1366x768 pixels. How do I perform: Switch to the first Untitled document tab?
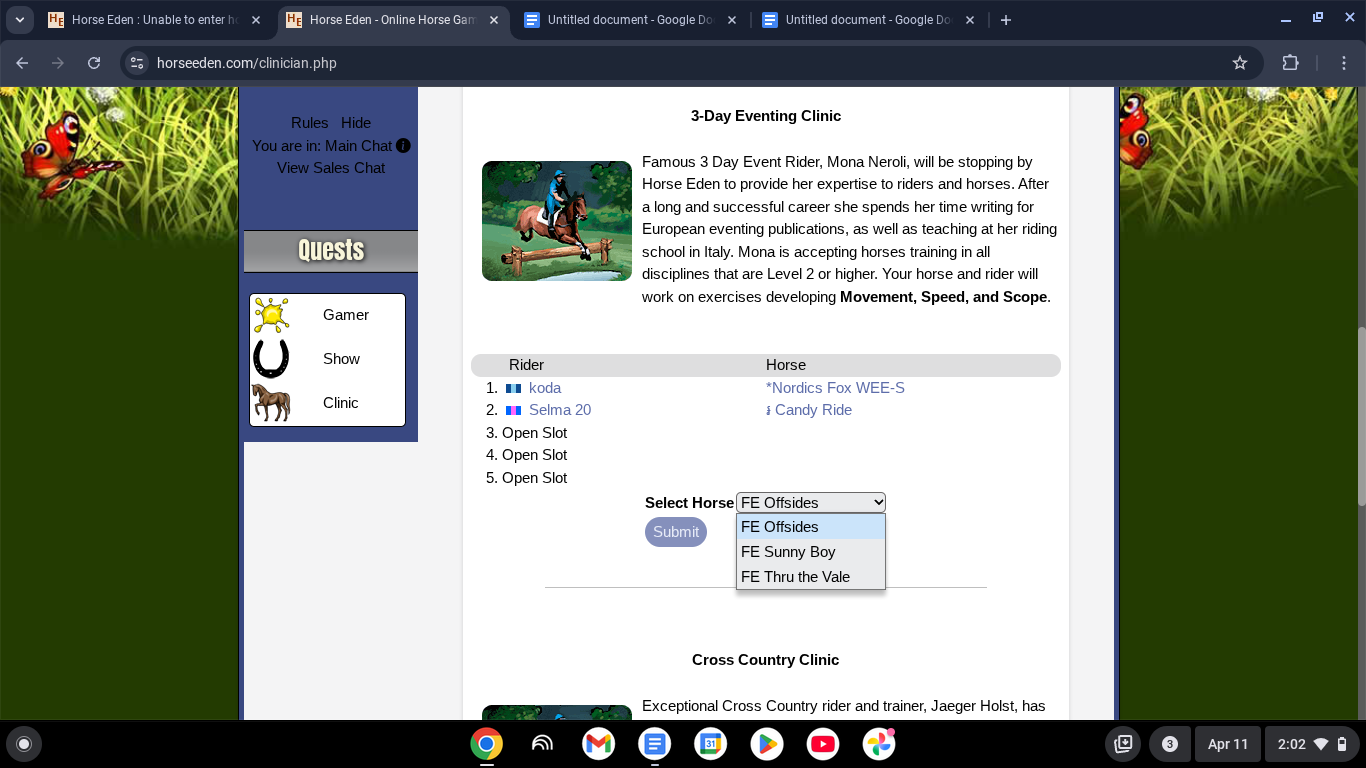631,20
